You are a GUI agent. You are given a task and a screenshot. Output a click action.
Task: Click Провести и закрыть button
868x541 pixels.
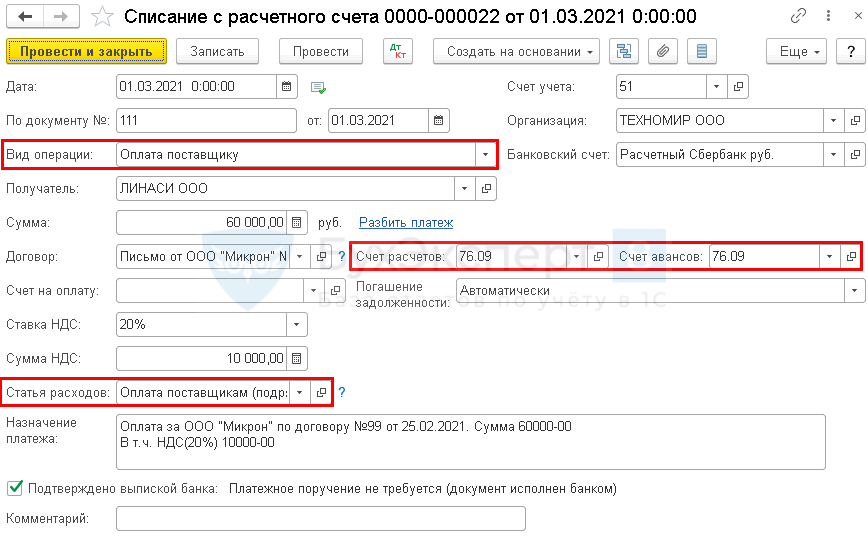(86, 51)
